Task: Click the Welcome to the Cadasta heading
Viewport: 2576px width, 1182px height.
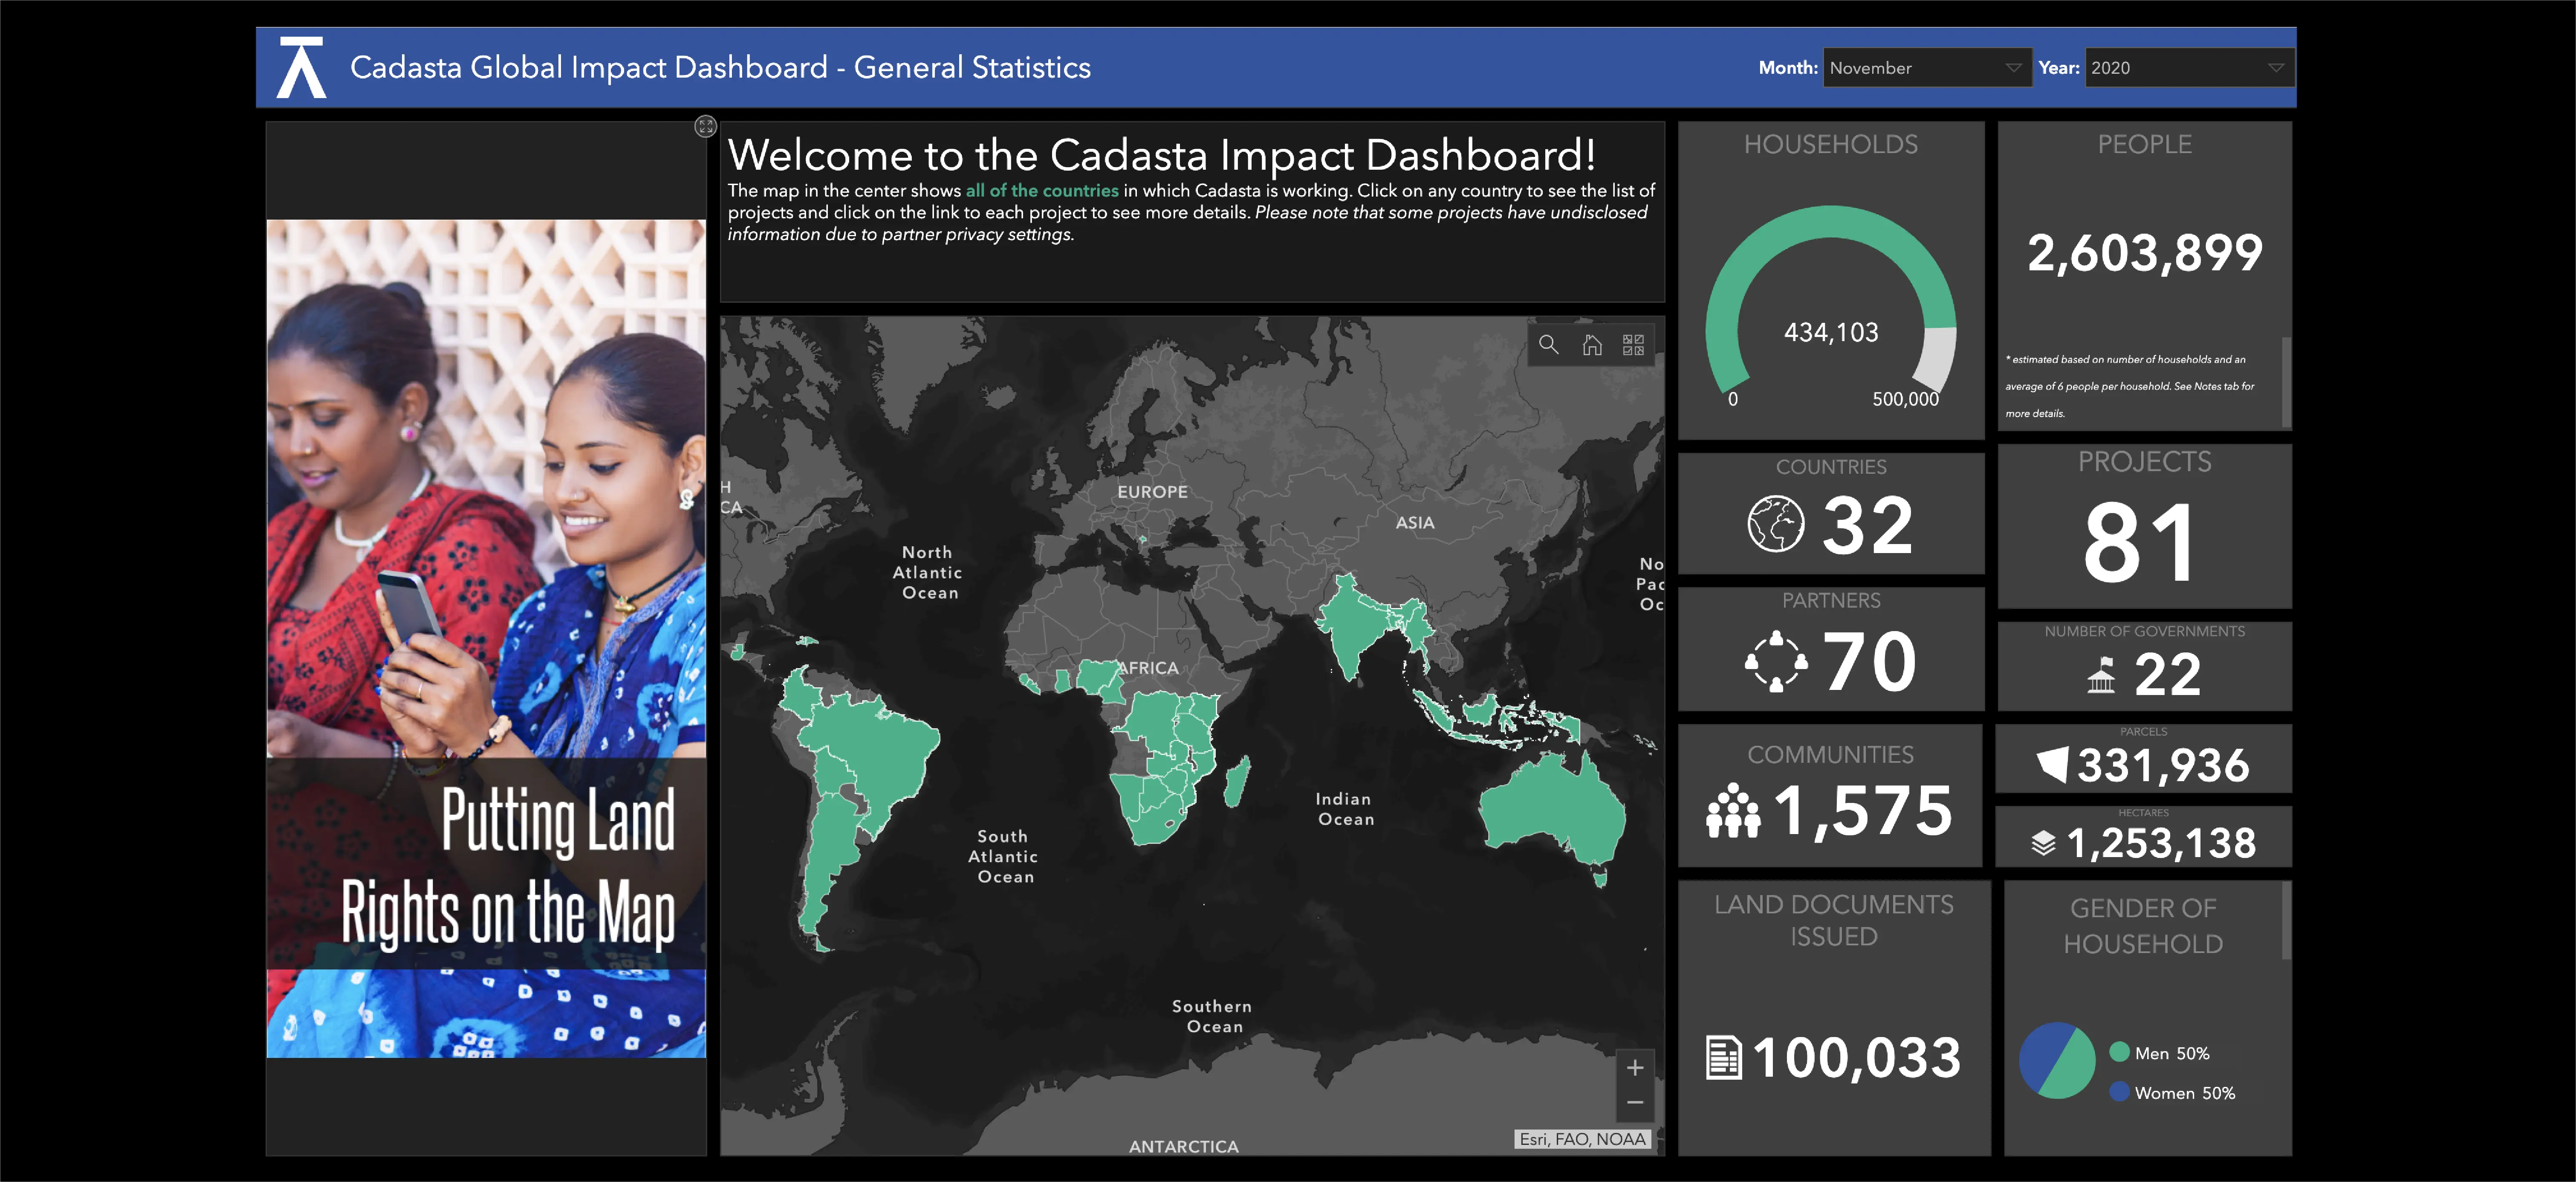Action: click(1161, 155)
